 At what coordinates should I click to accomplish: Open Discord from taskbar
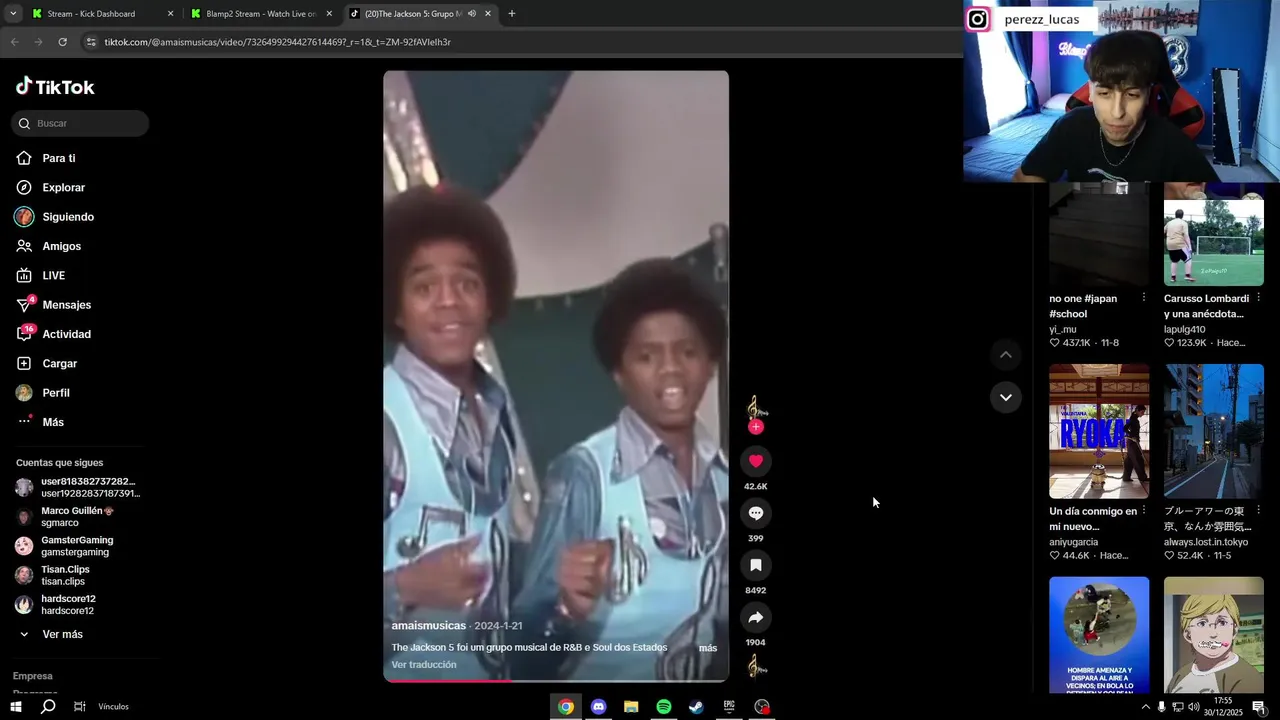point(598,707)
